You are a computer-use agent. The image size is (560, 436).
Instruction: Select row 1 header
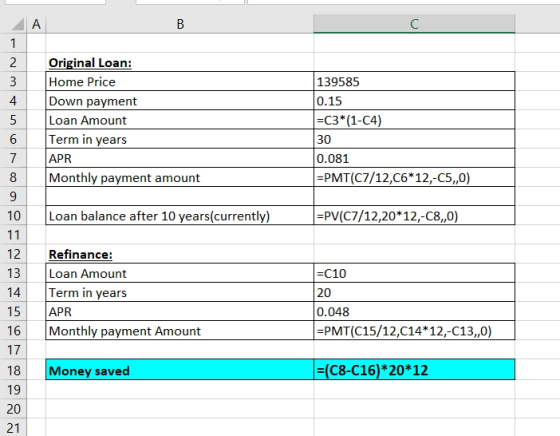13,43
